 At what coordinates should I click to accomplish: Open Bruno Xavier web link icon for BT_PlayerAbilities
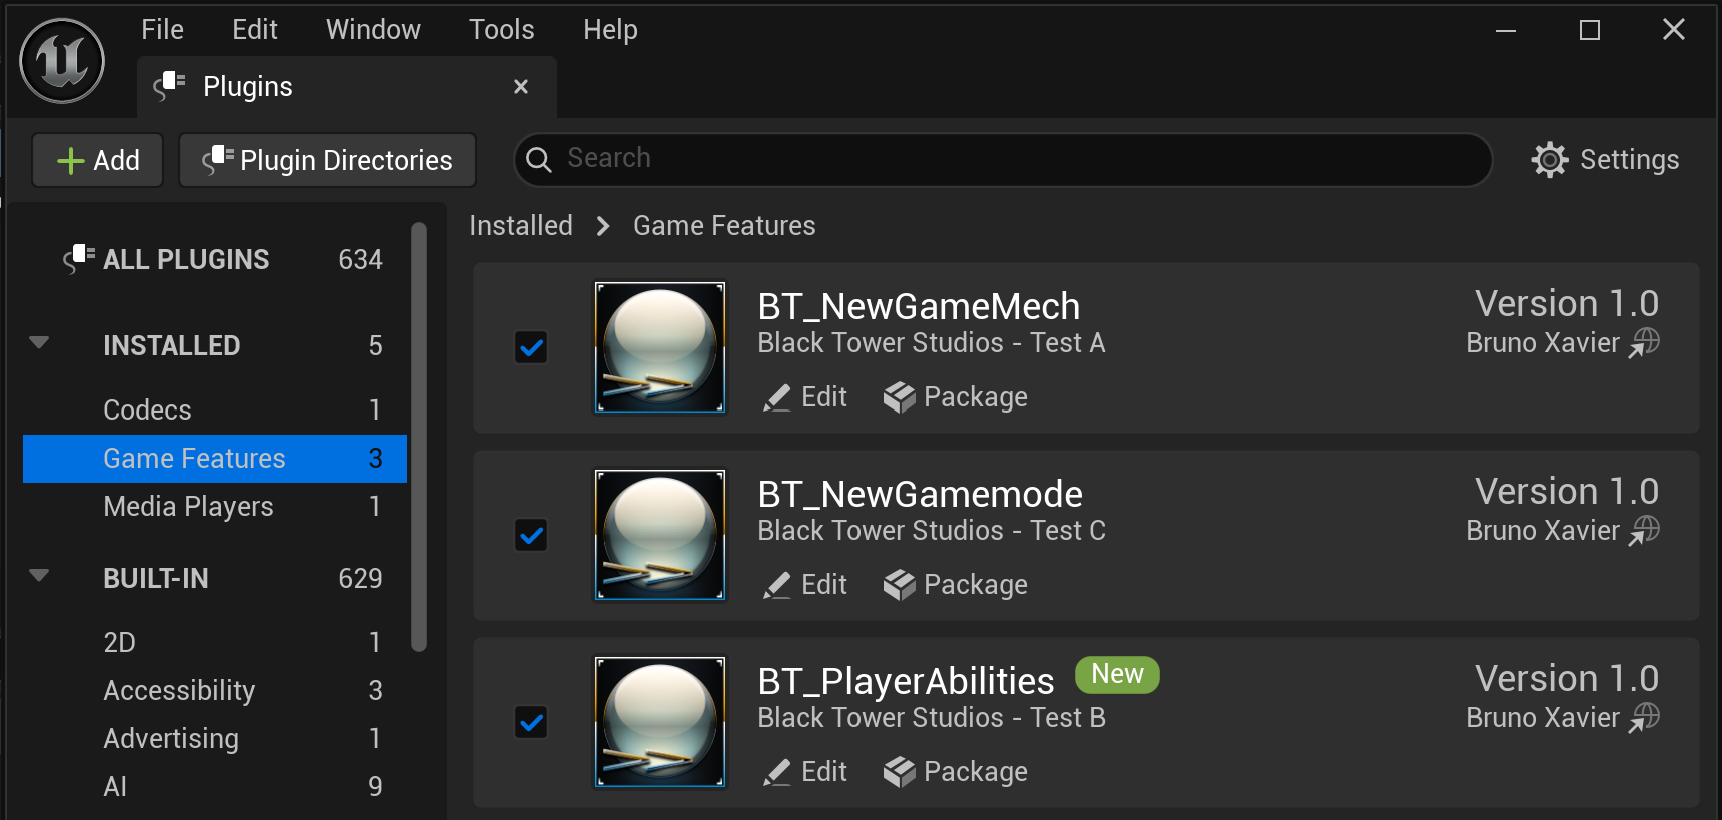pos(1644,718)
